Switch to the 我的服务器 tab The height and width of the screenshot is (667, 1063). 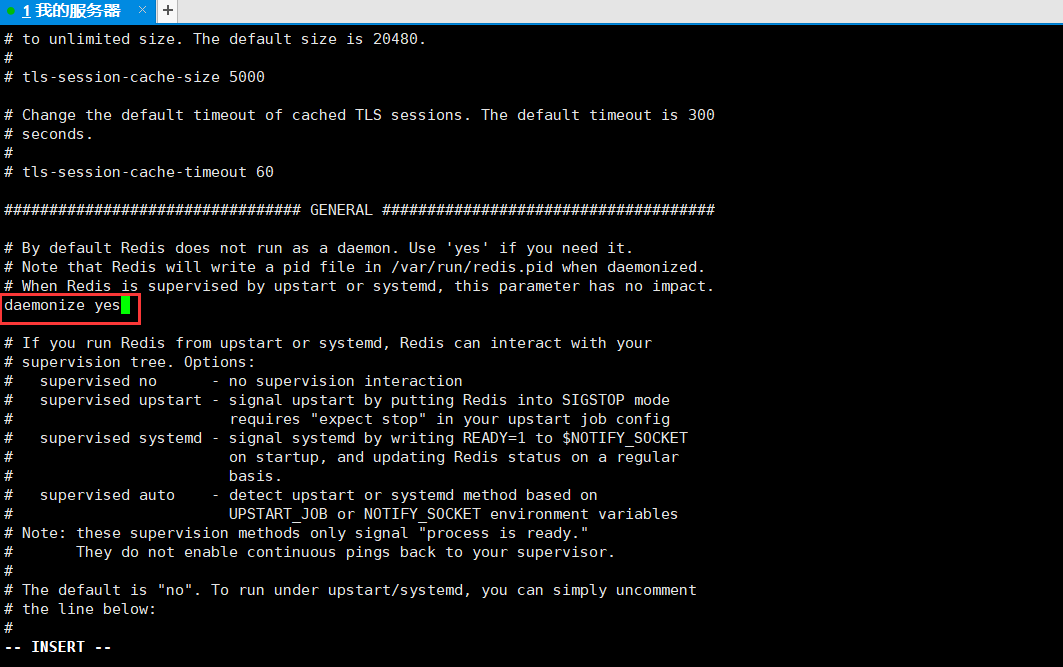pos(71,11)
